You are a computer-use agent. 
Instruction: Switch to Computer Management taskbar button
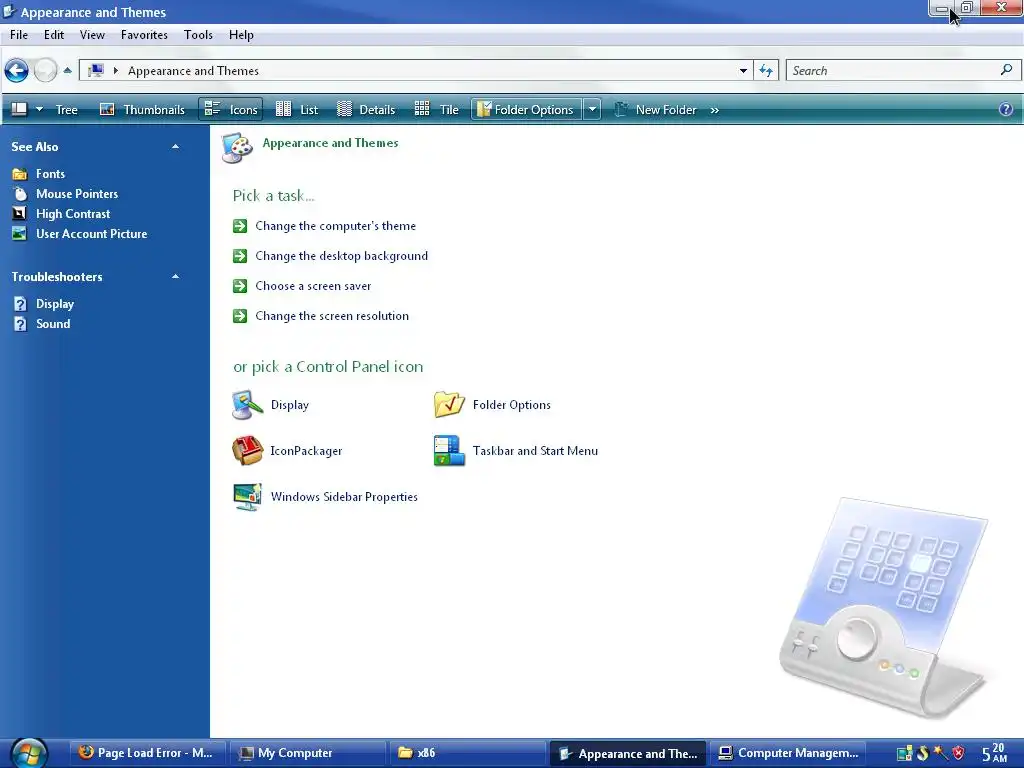click(x=788, y=753)
